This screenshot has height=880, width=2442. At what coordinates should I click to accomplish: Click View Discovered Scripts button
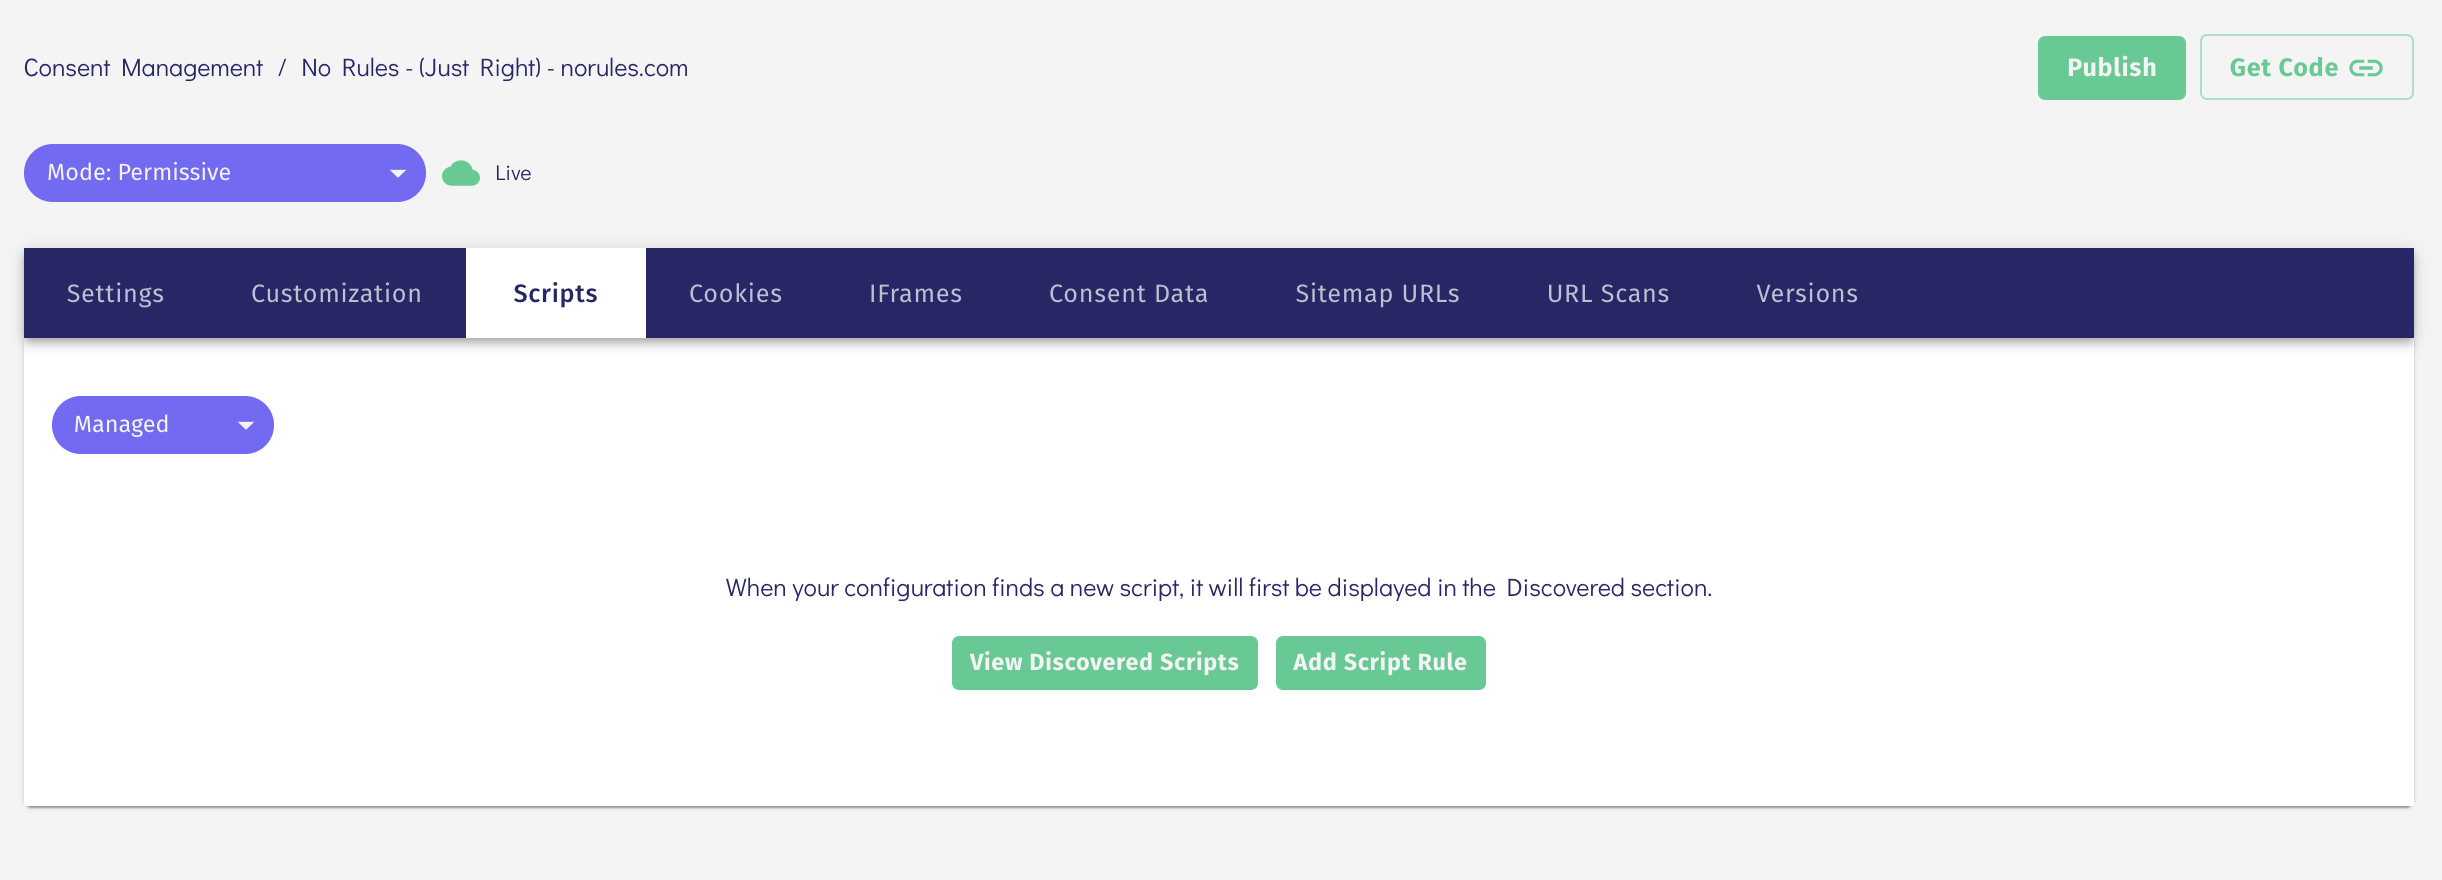tap(1104, 663)
